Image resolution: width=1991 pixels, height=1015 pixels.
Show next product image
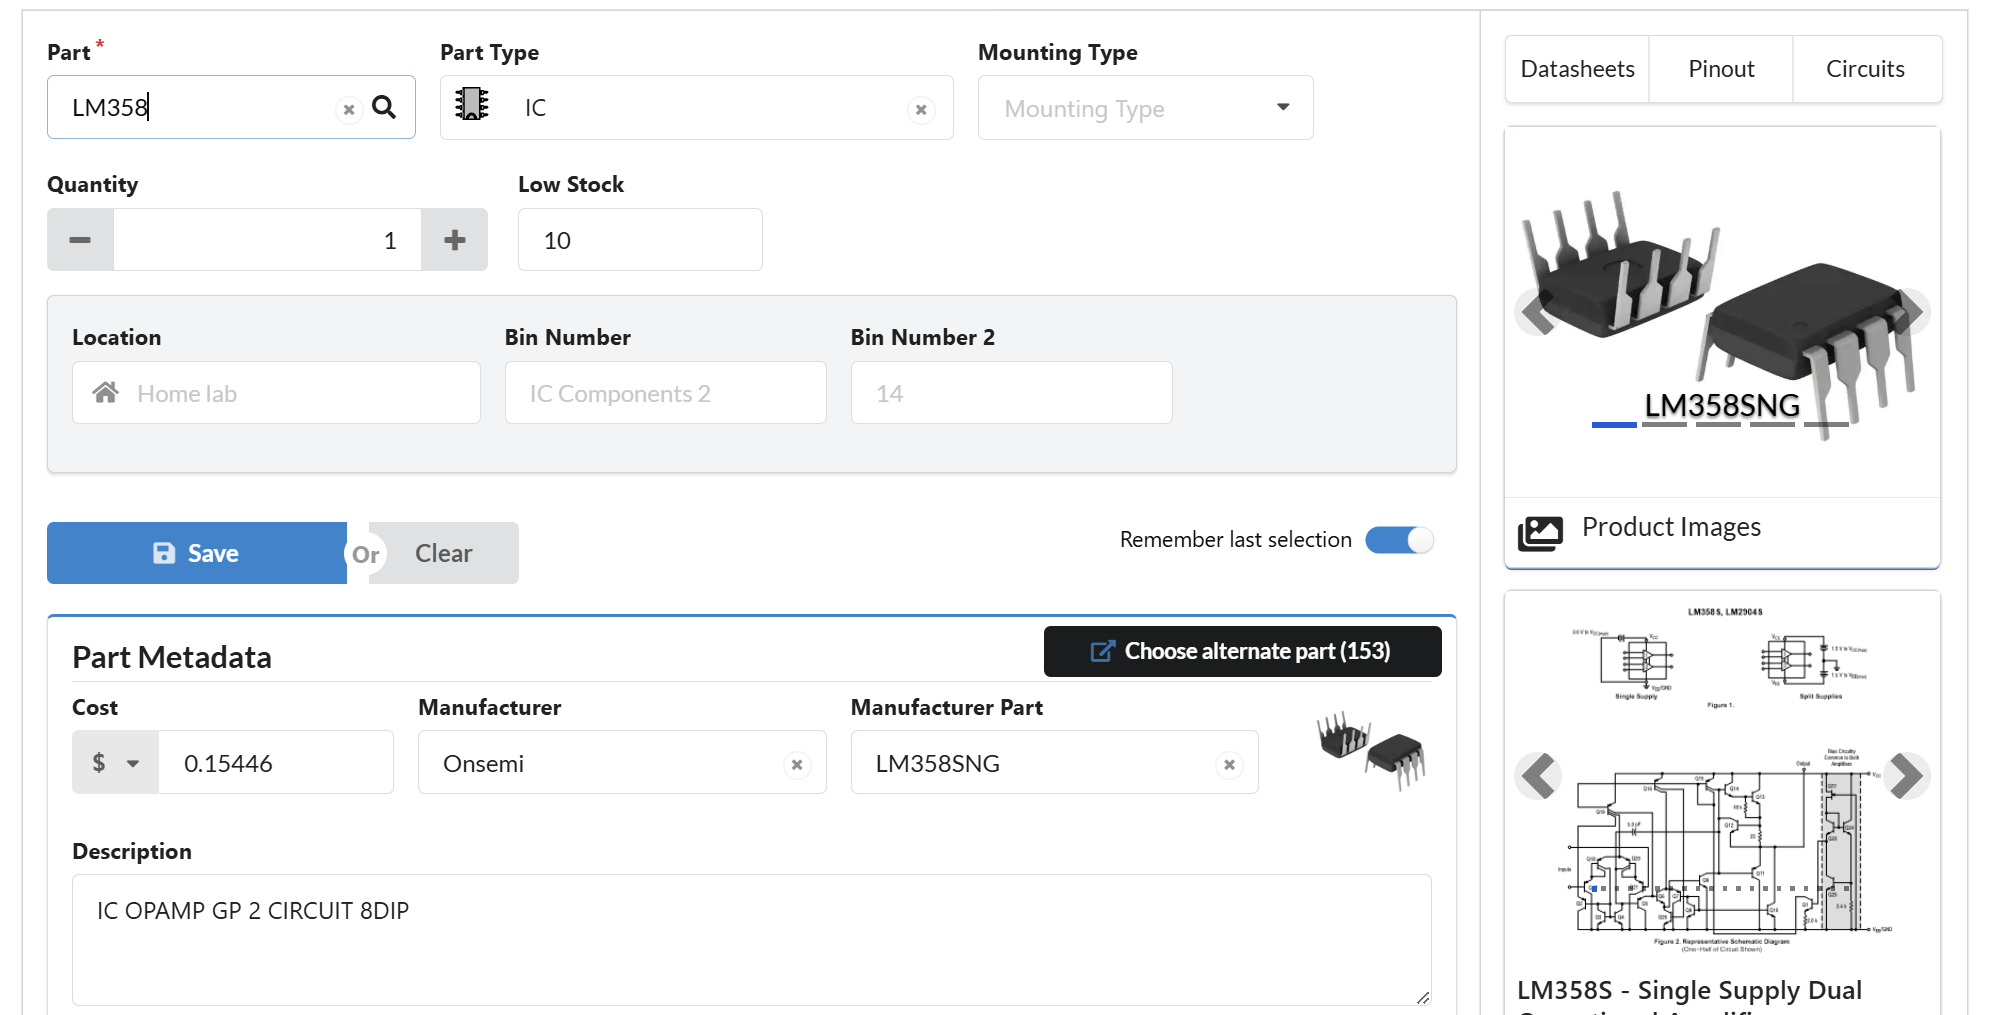pyautogui.click(x=1908, y=312)
